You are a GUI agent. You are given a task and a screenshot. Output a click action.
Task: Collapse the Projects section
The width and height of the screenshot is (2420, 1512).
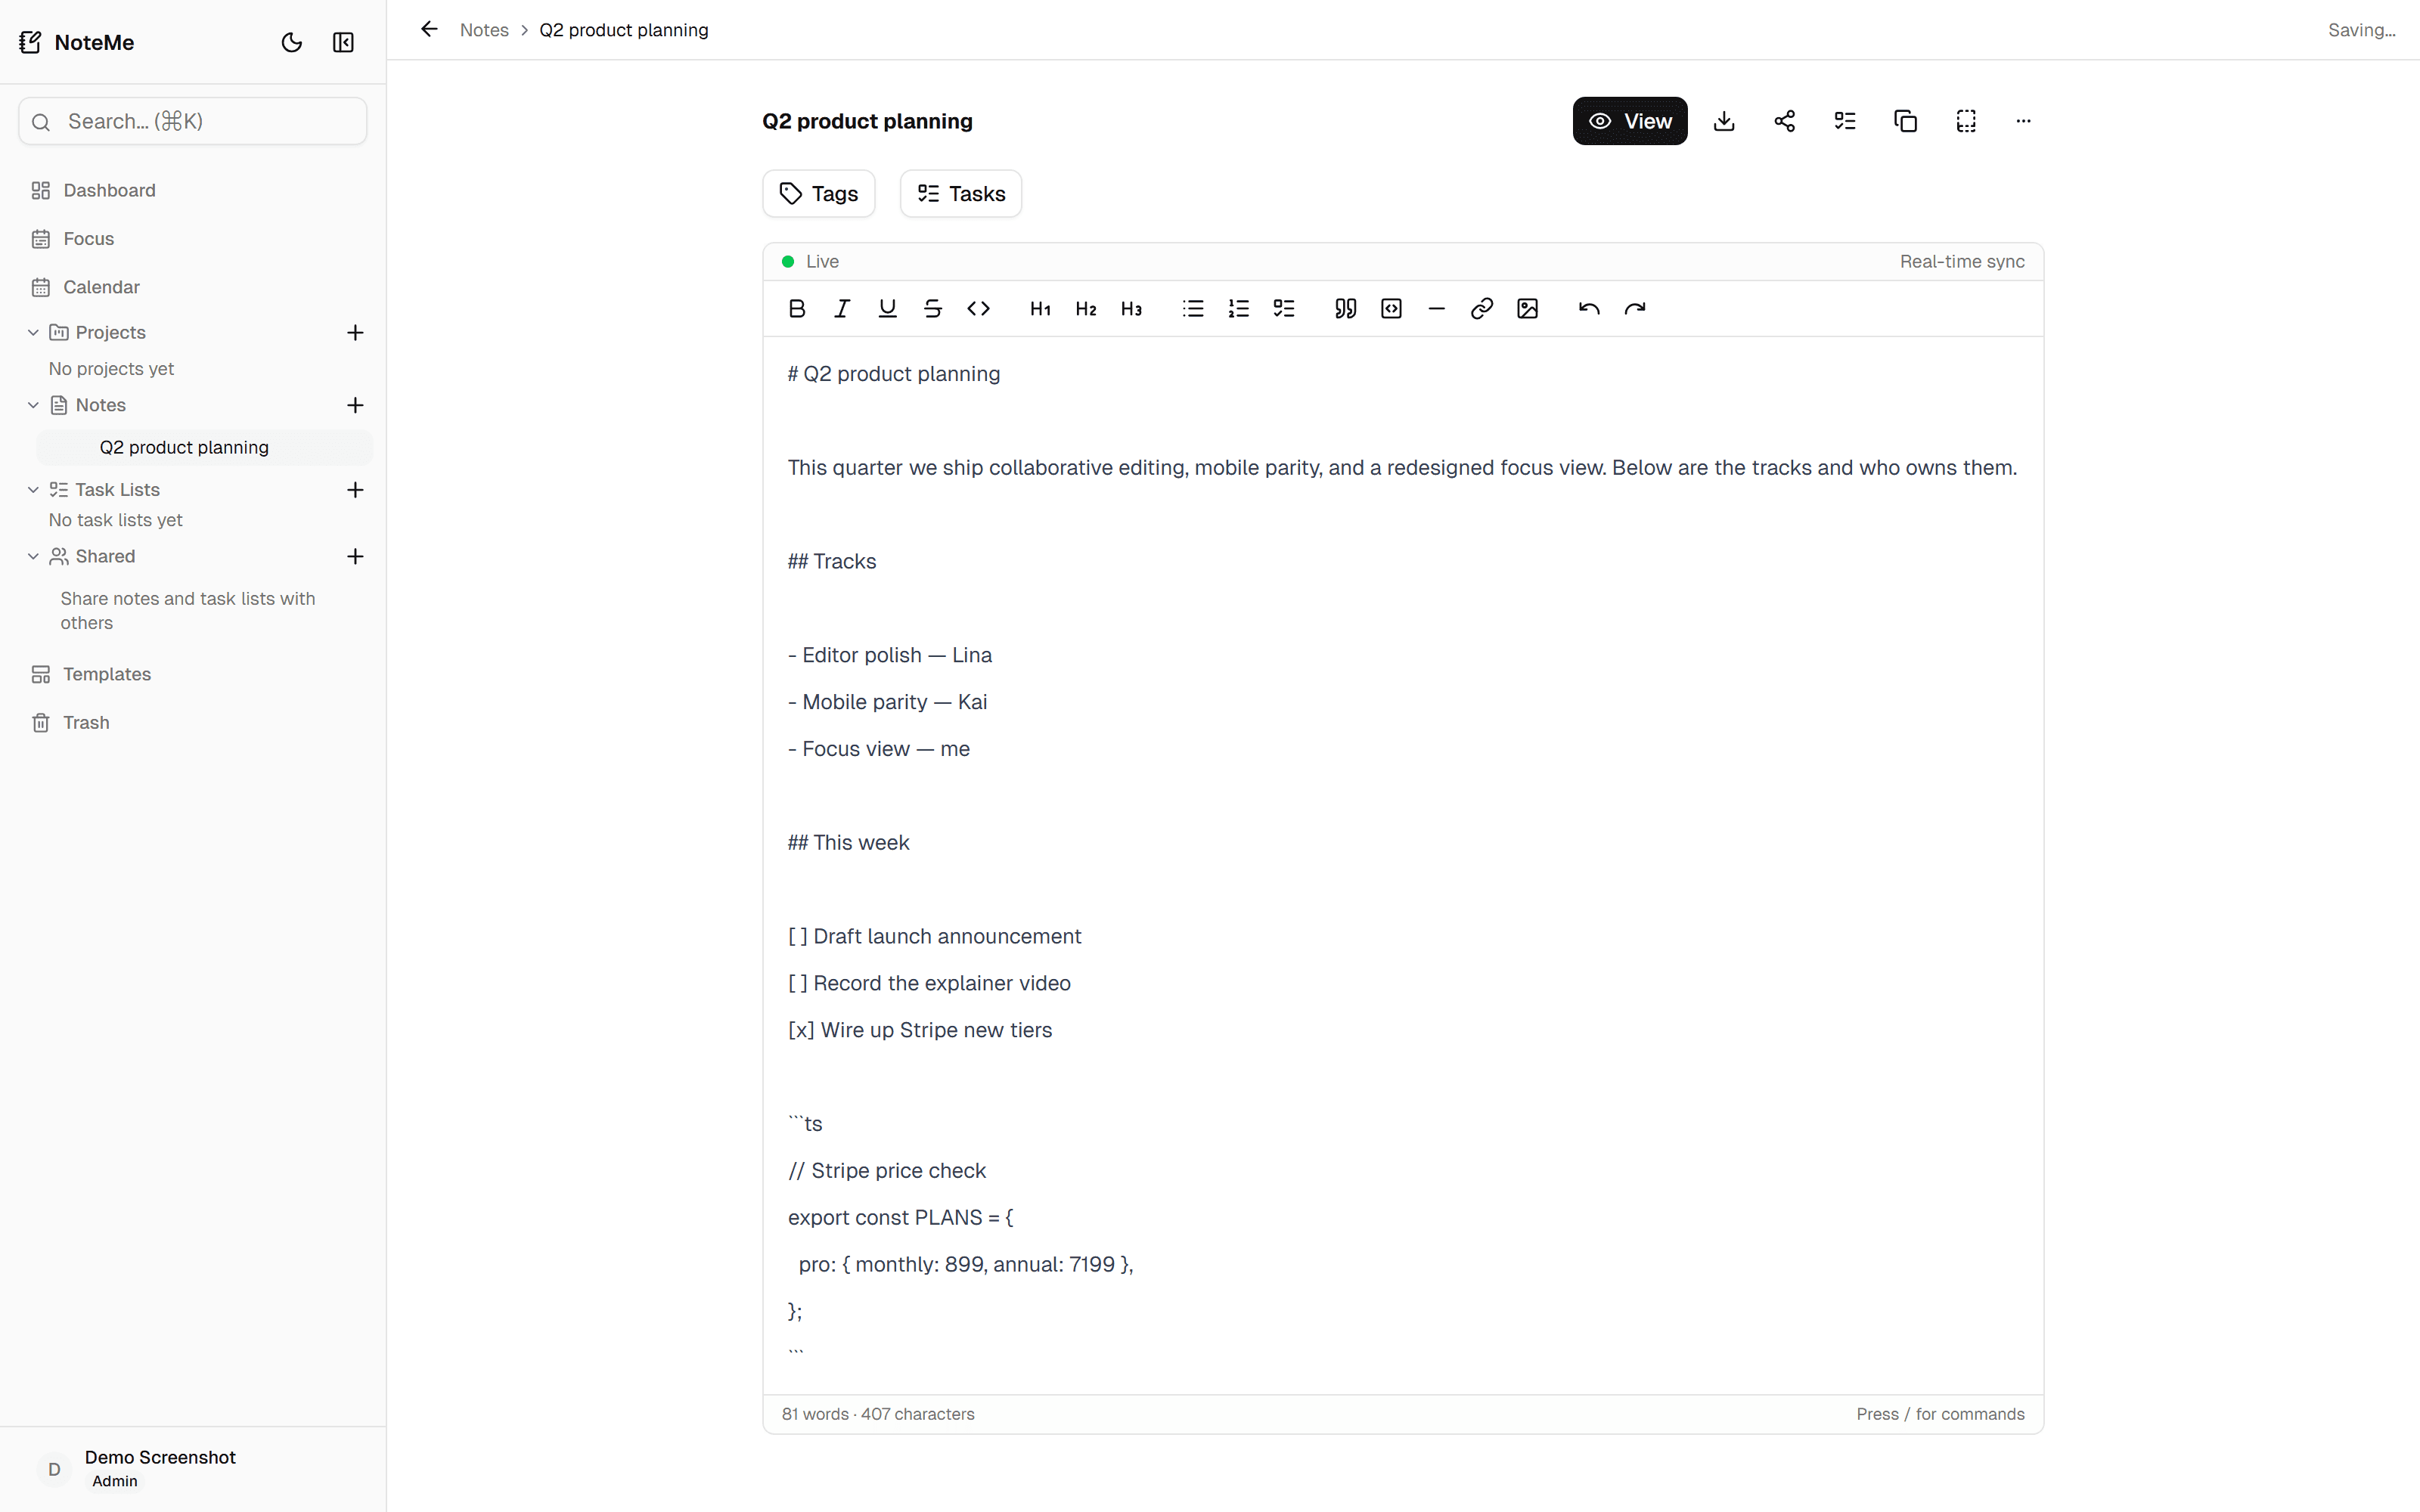tap(33, 332)
